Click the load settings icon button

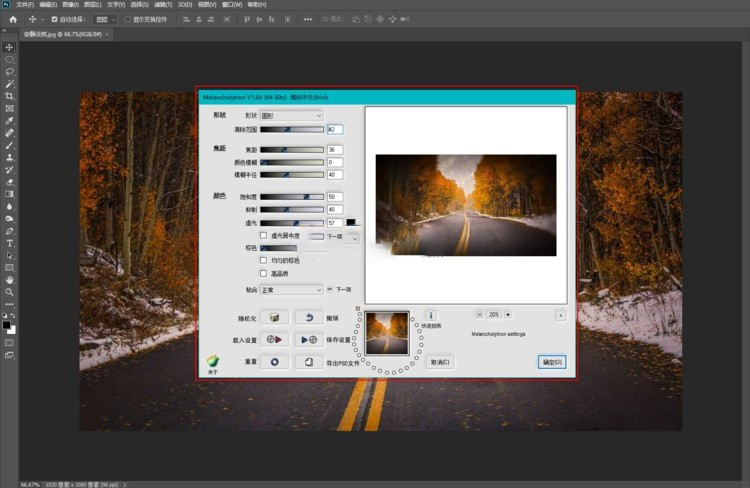coord(275,340)
